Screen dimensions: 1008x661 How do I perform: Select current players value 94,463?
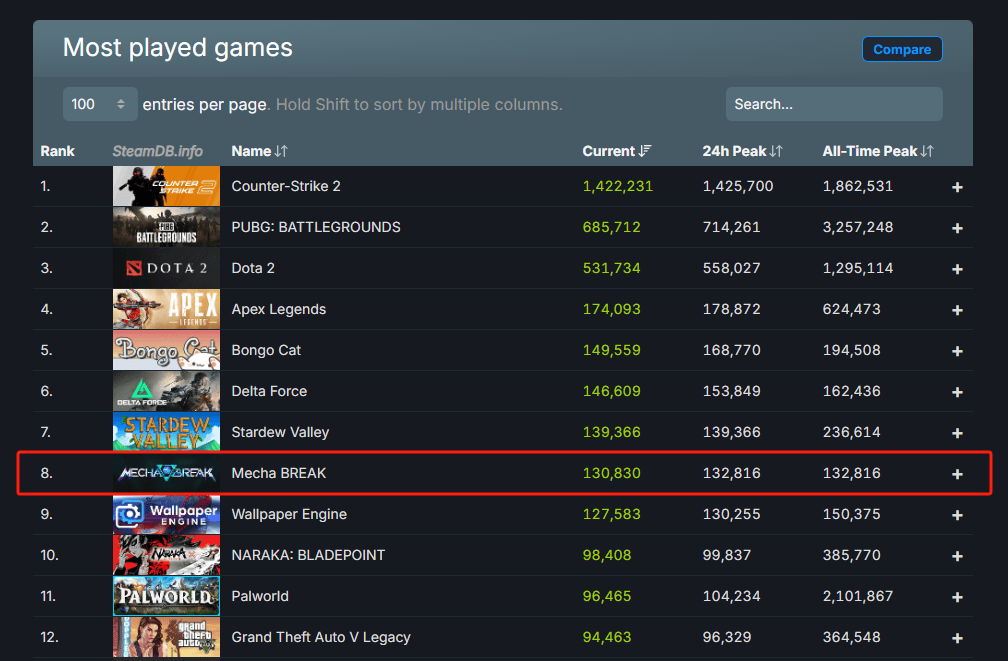click(607, 637)
